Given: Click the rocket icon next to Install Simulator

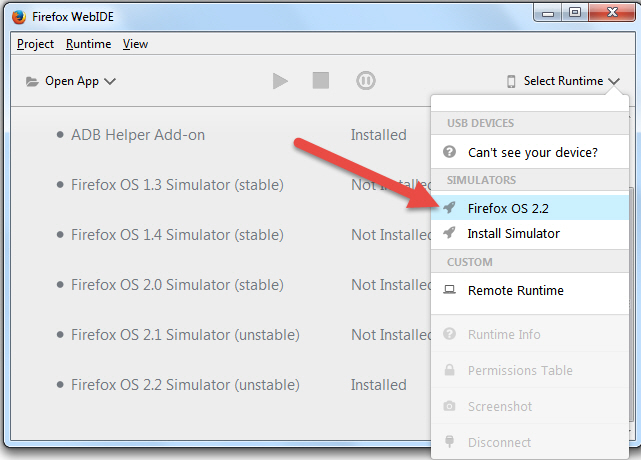Looking at the screenshot, I should point(449,233).
